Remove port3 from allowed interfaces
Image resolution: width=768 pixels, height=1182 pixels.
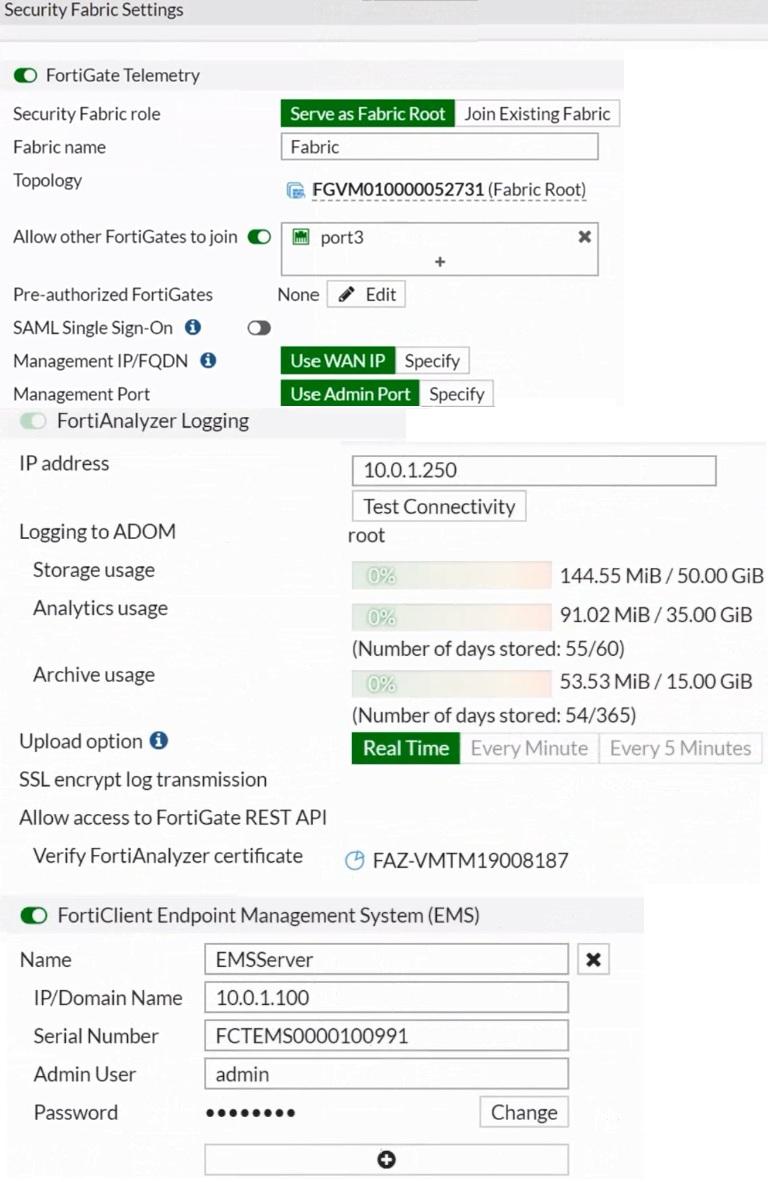point(585,237)
